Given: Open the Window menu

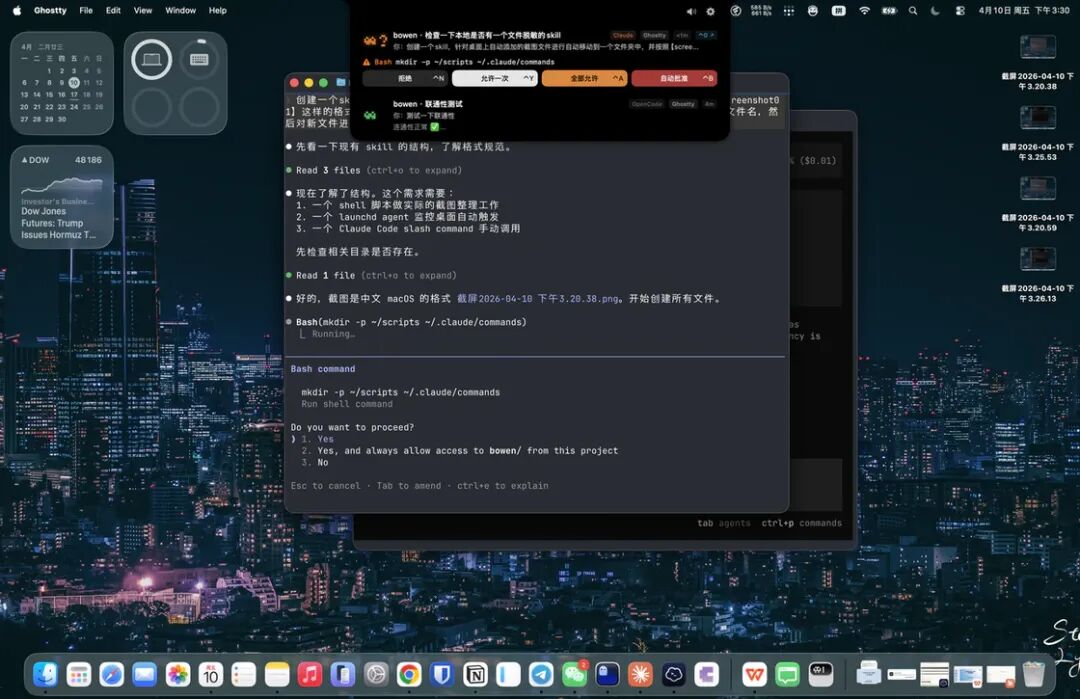Looking at the screenshot, I should (180, 10).
